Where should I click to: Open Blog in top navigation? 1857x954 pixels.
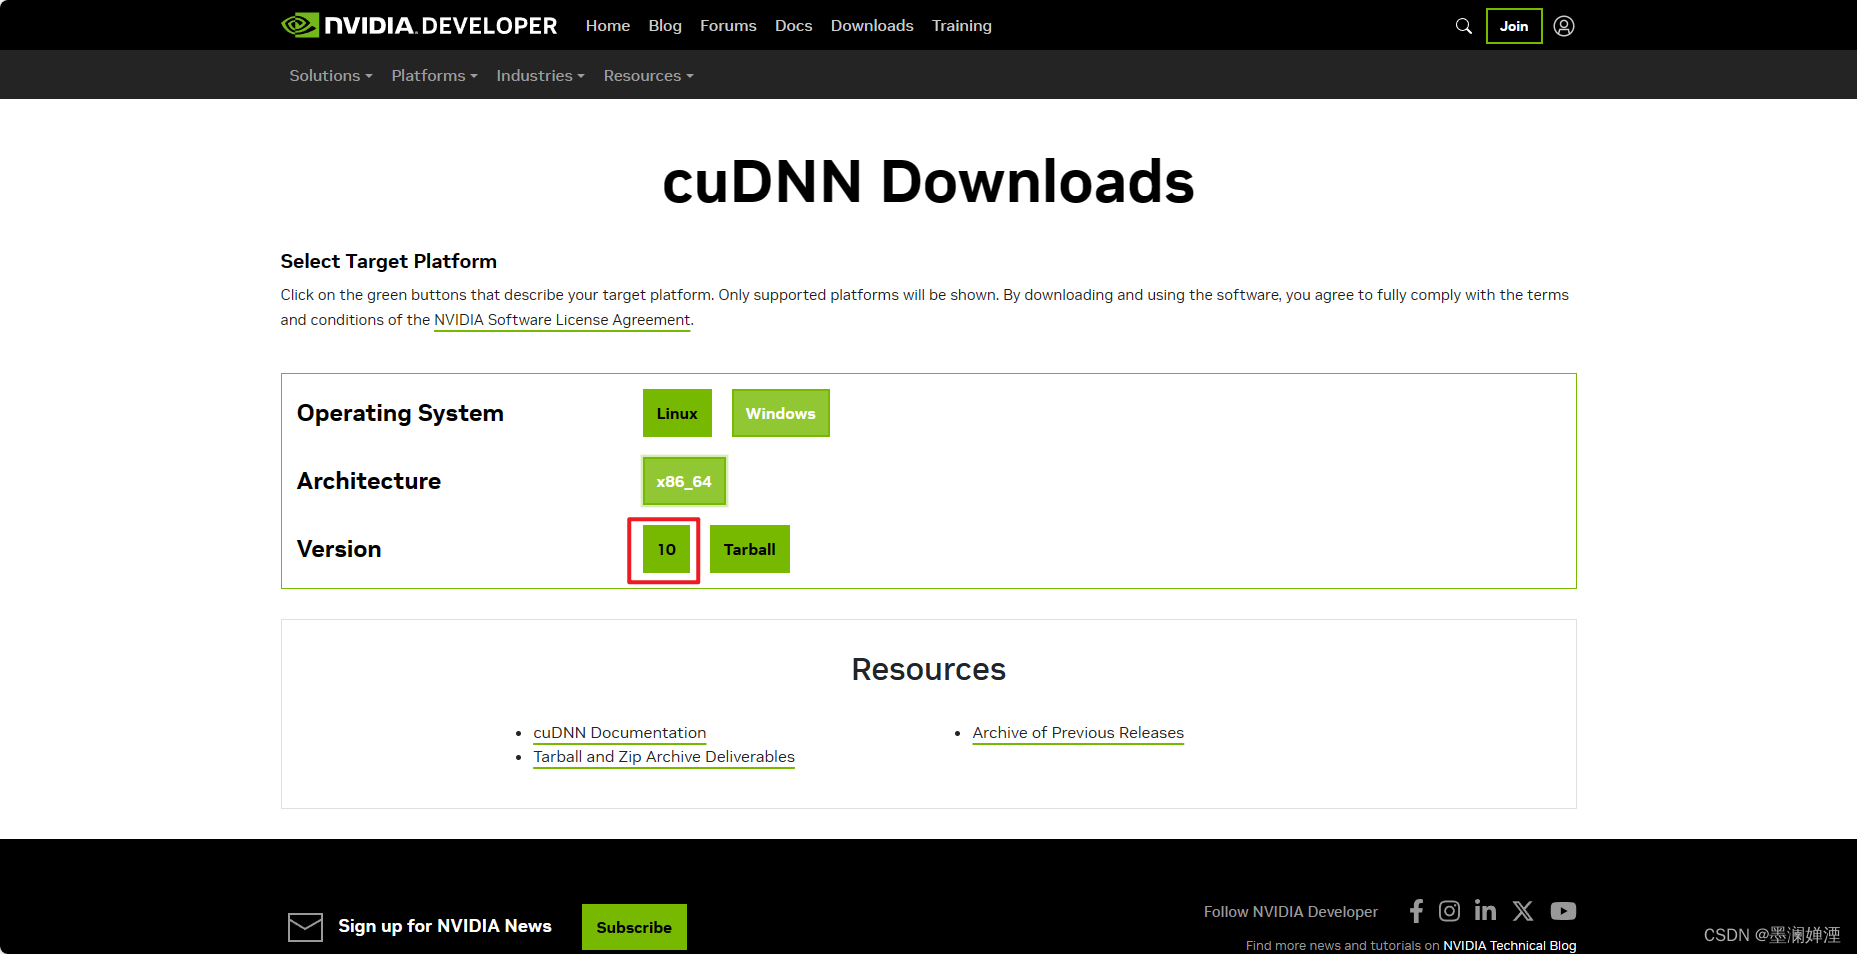pos(665,25)
